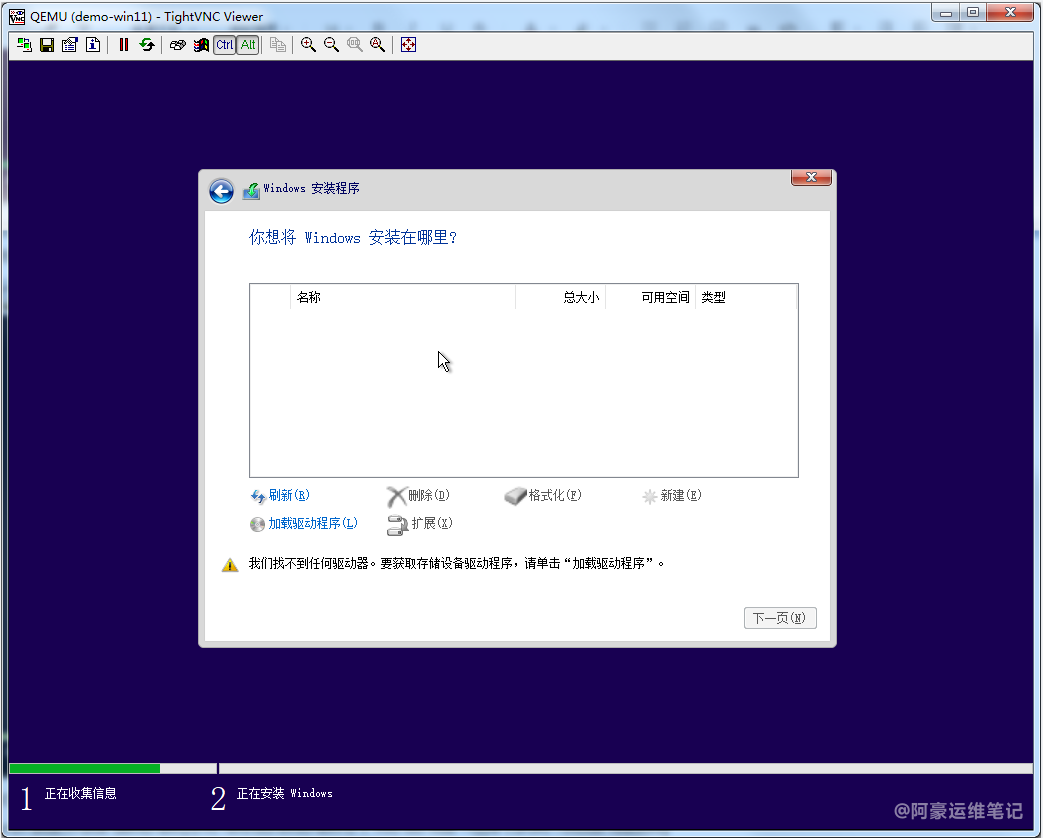Click the 下一页 (Next) button
Viewport: 1043px width, 838px height.
coord(780,618)
